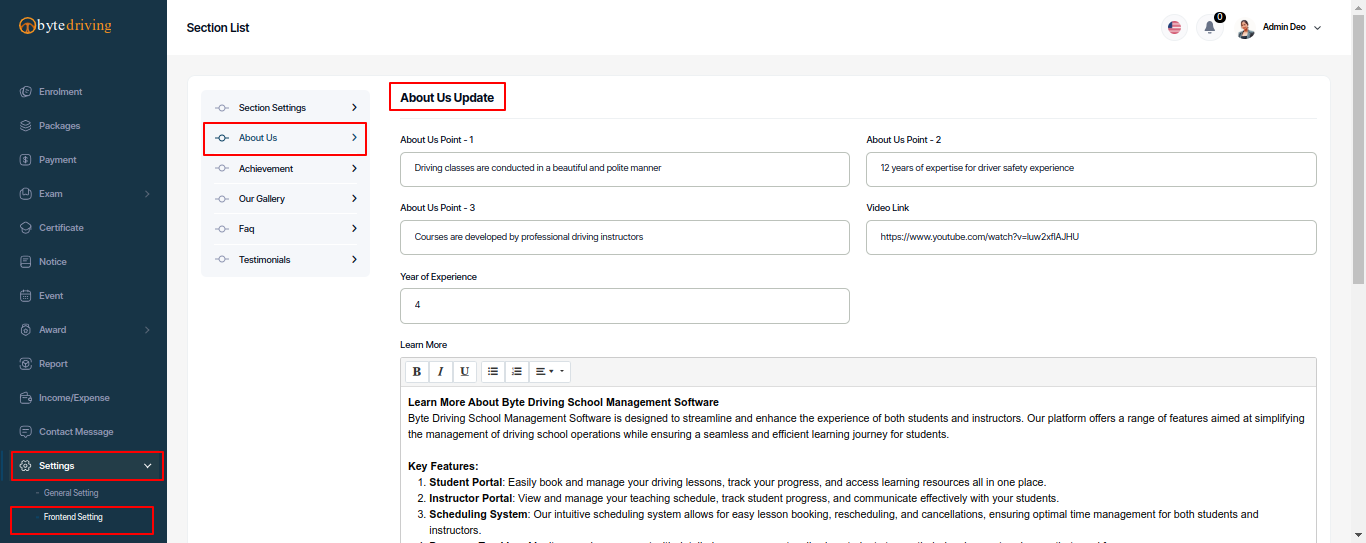Image resolution: width=1366 pixels, height=543 pixels.
Task: Go to Packages page
Action: 59,126
